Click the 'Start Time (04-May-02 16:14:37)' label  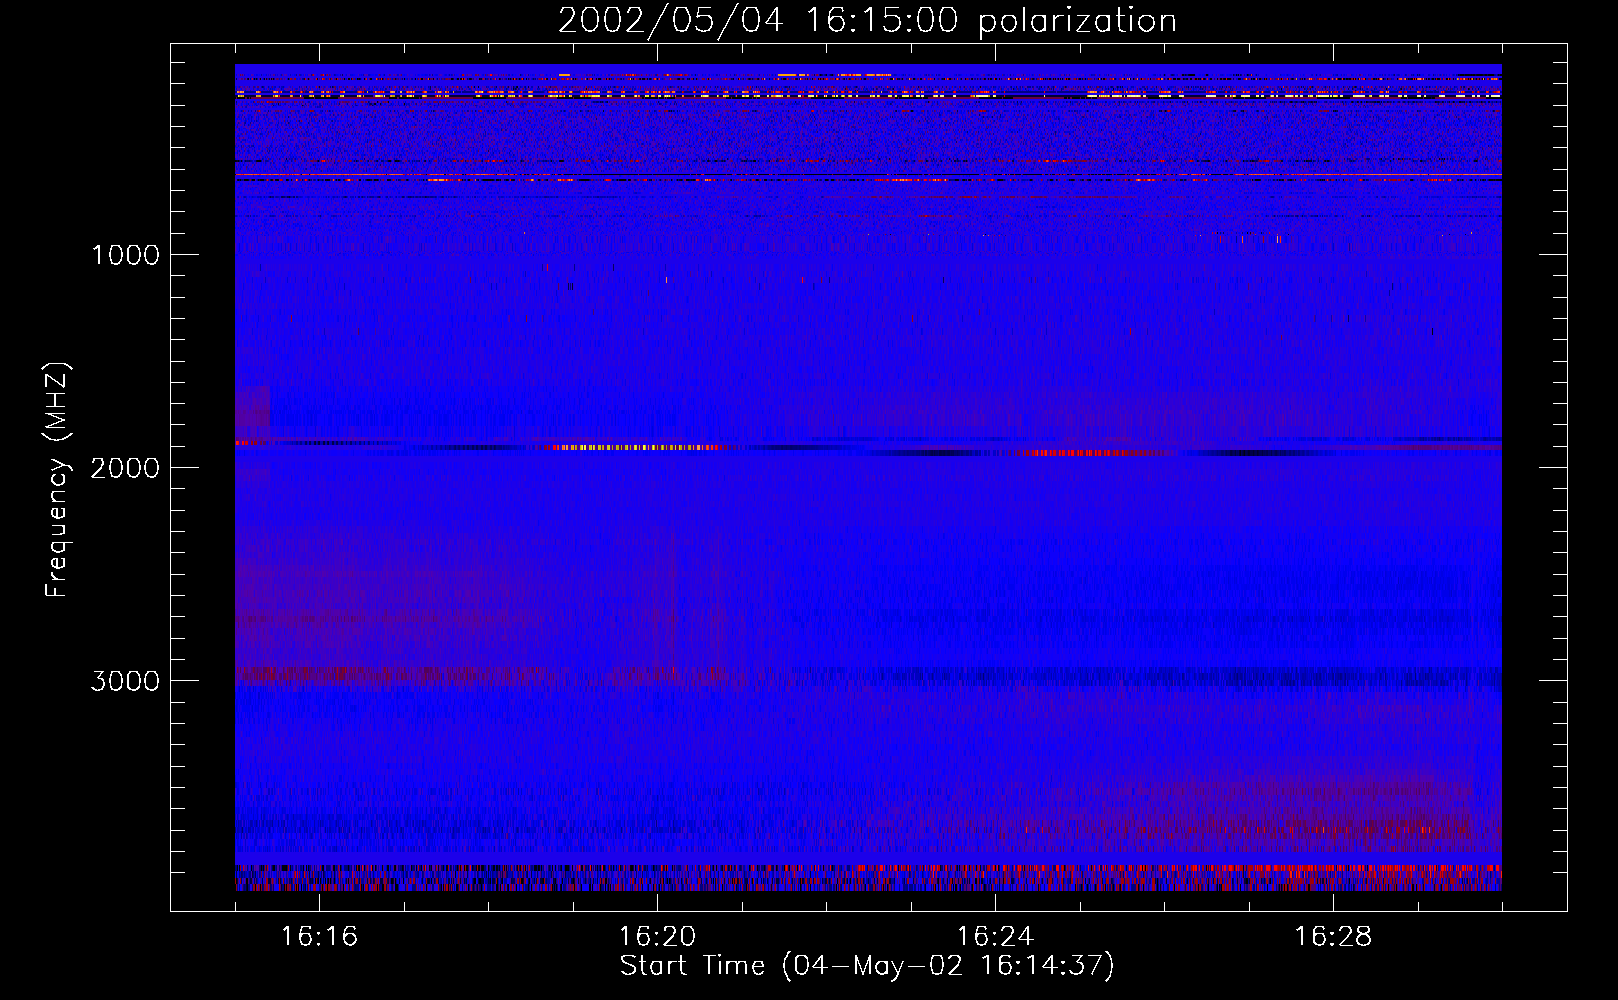coord(867,966)
